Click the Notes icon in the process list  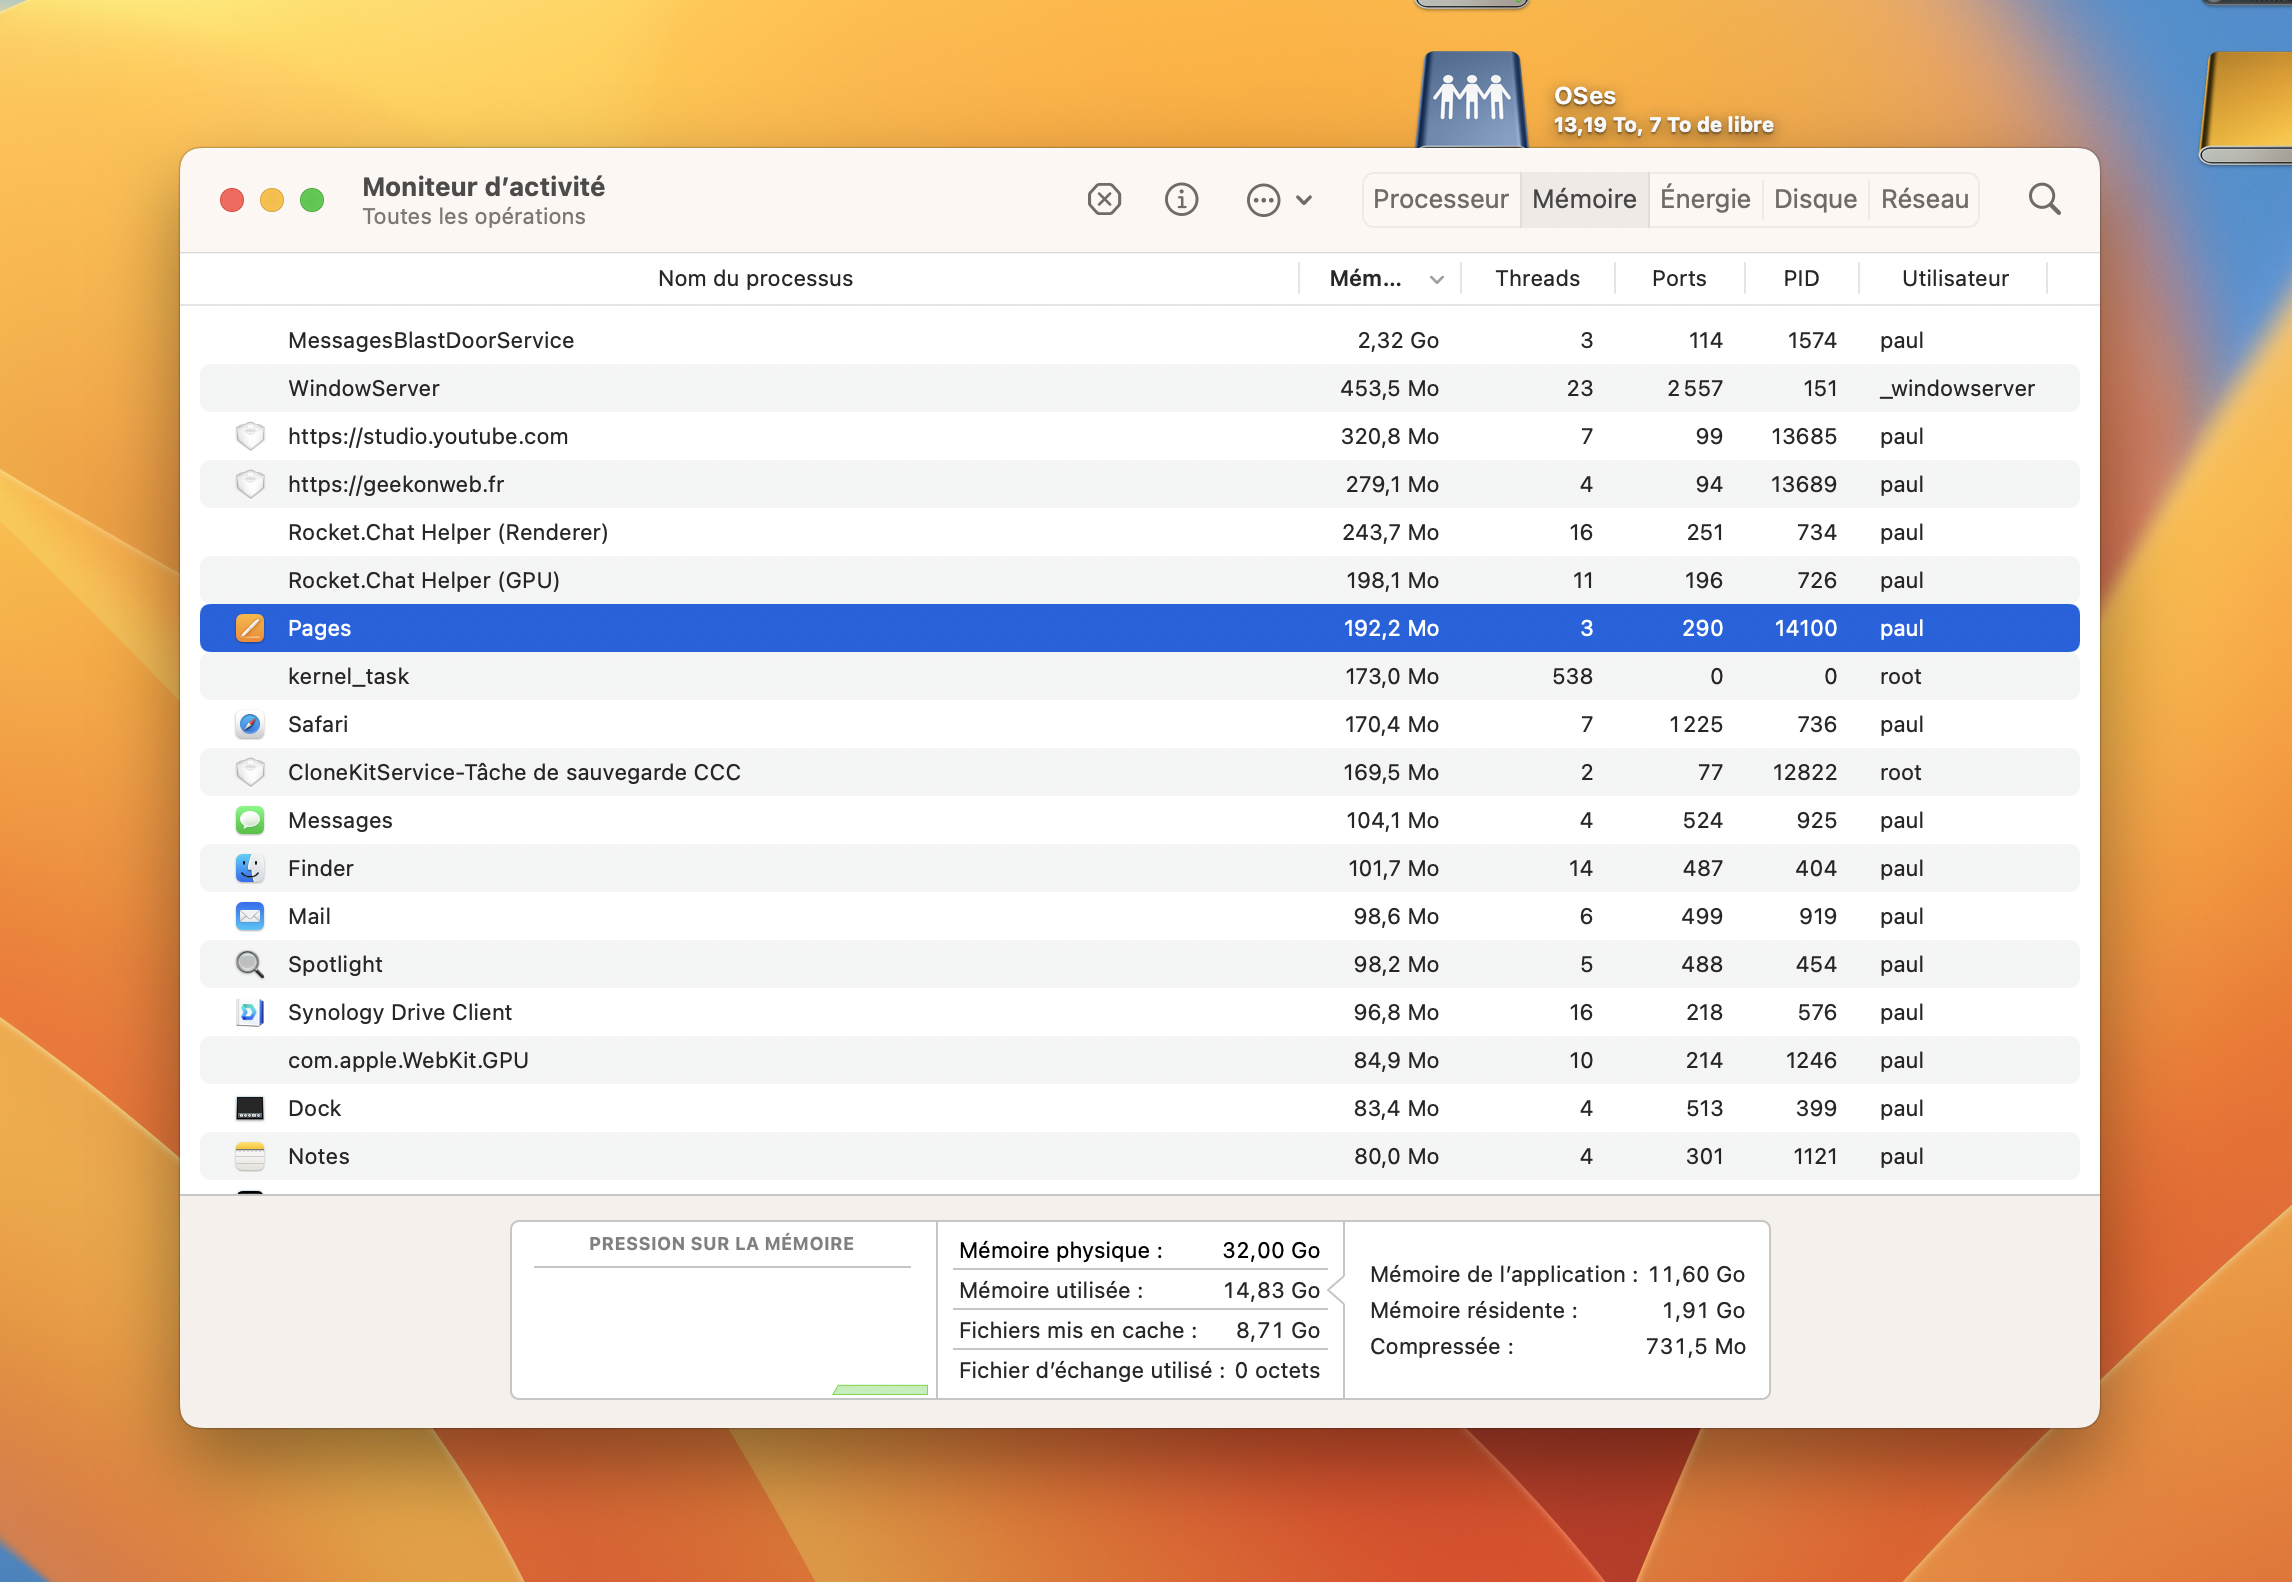[250, 1156]
